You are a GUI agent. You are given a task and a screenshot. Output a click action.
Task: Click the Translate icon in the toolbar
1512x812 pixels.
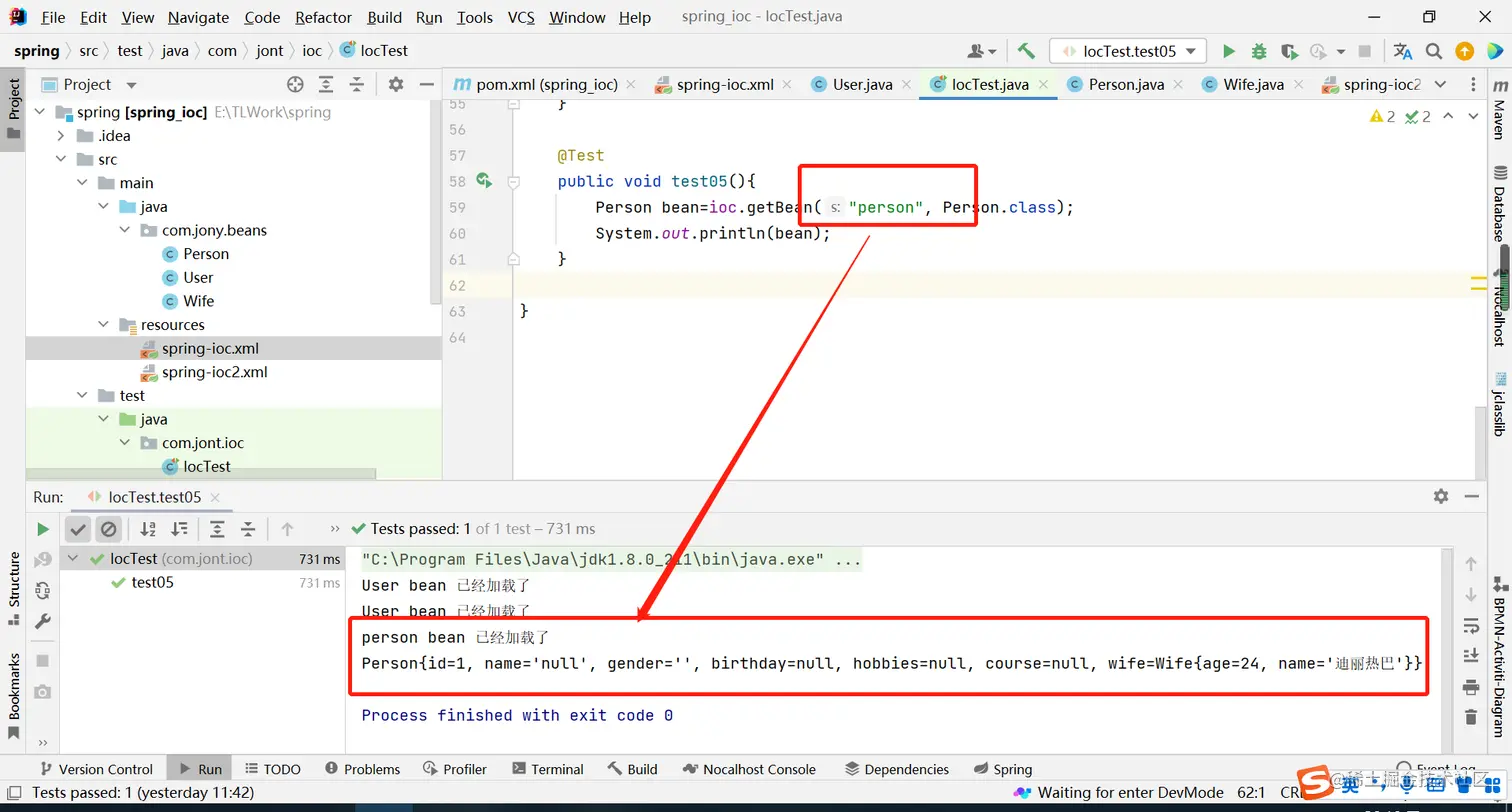[x=1403, y=51]
